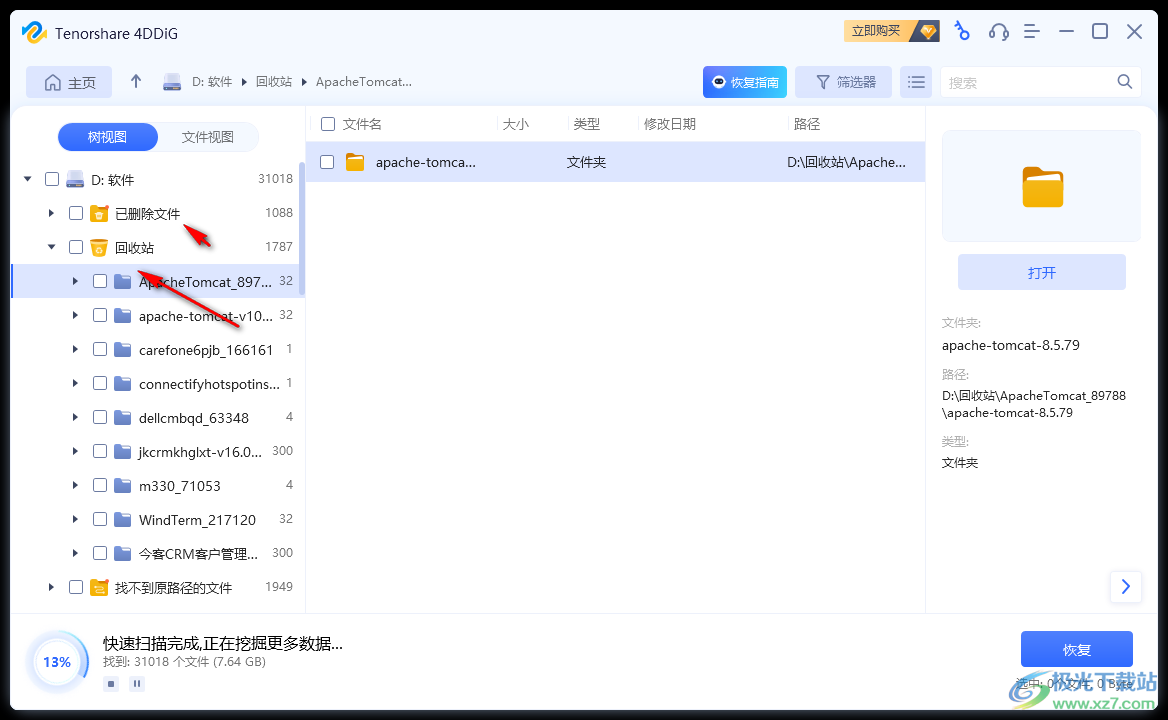Go to 主页 home button
This screenshot has height=720, width=1168.
tap(69, 82)
